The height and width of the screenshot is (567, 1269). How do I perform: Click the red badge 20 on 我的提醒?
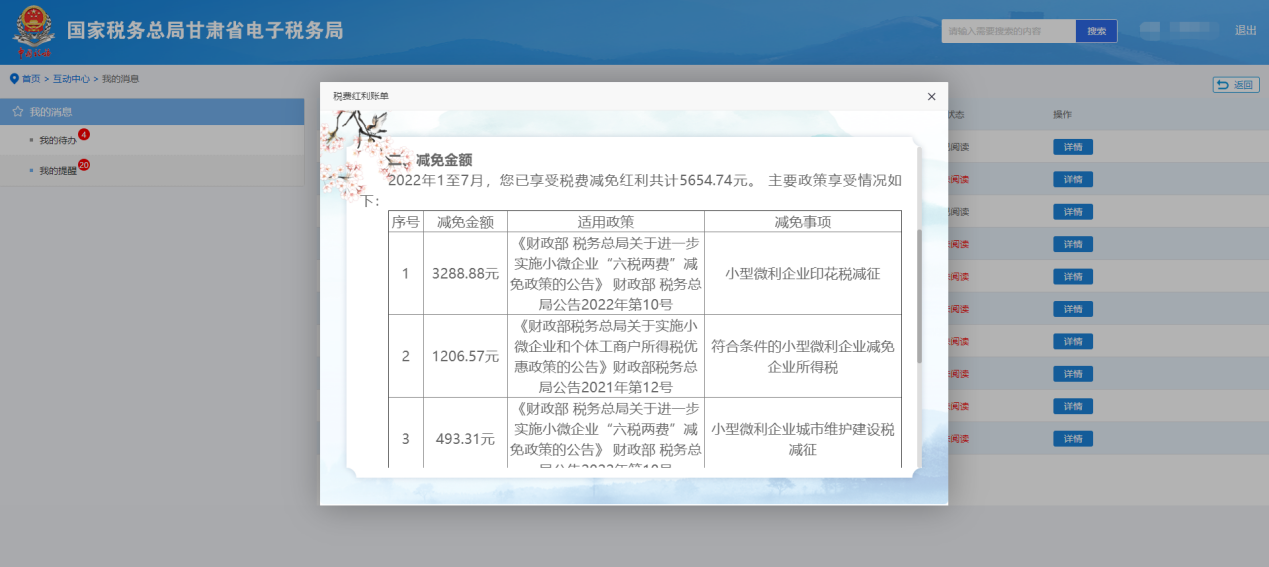84,165
